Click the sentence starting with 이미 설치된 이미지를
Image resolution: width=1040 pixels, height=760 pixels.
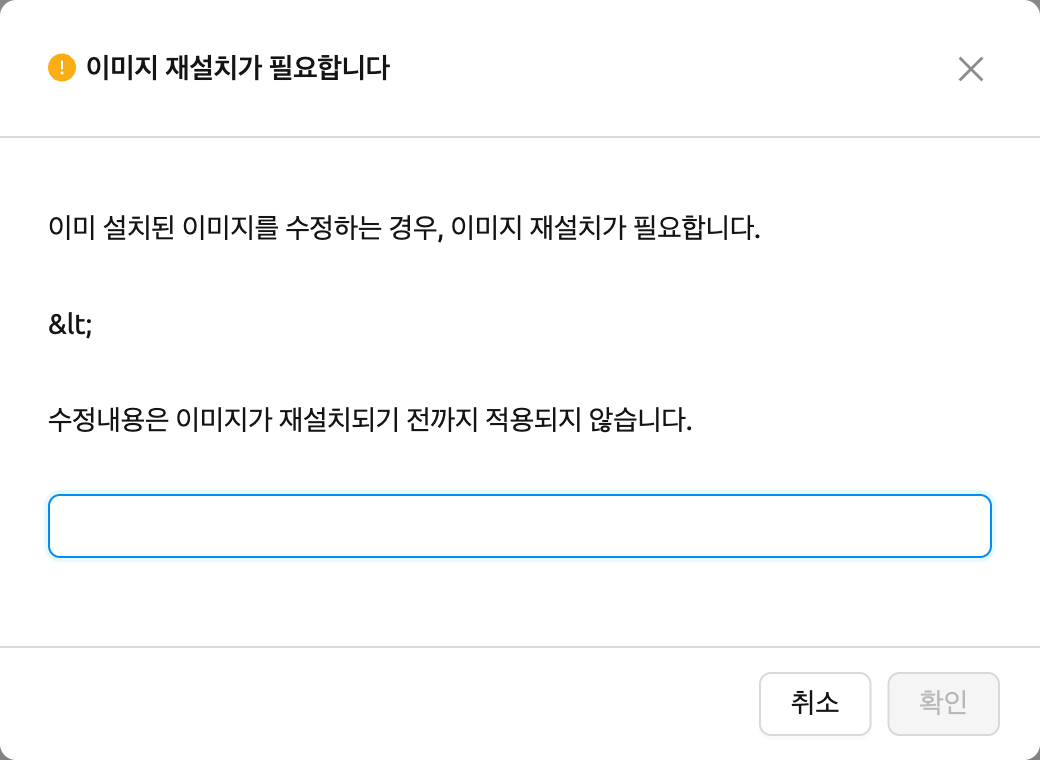pos(404,228)
